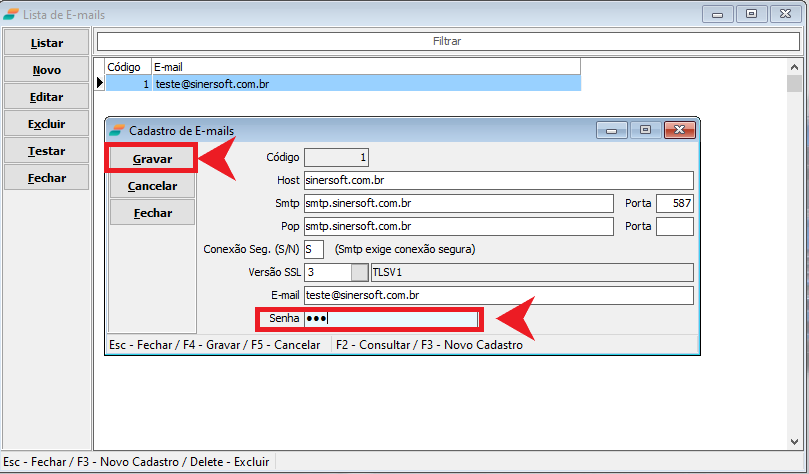Screen dimensions: 809x474
Task: Click the Excluir button
Action: [47, 124]
